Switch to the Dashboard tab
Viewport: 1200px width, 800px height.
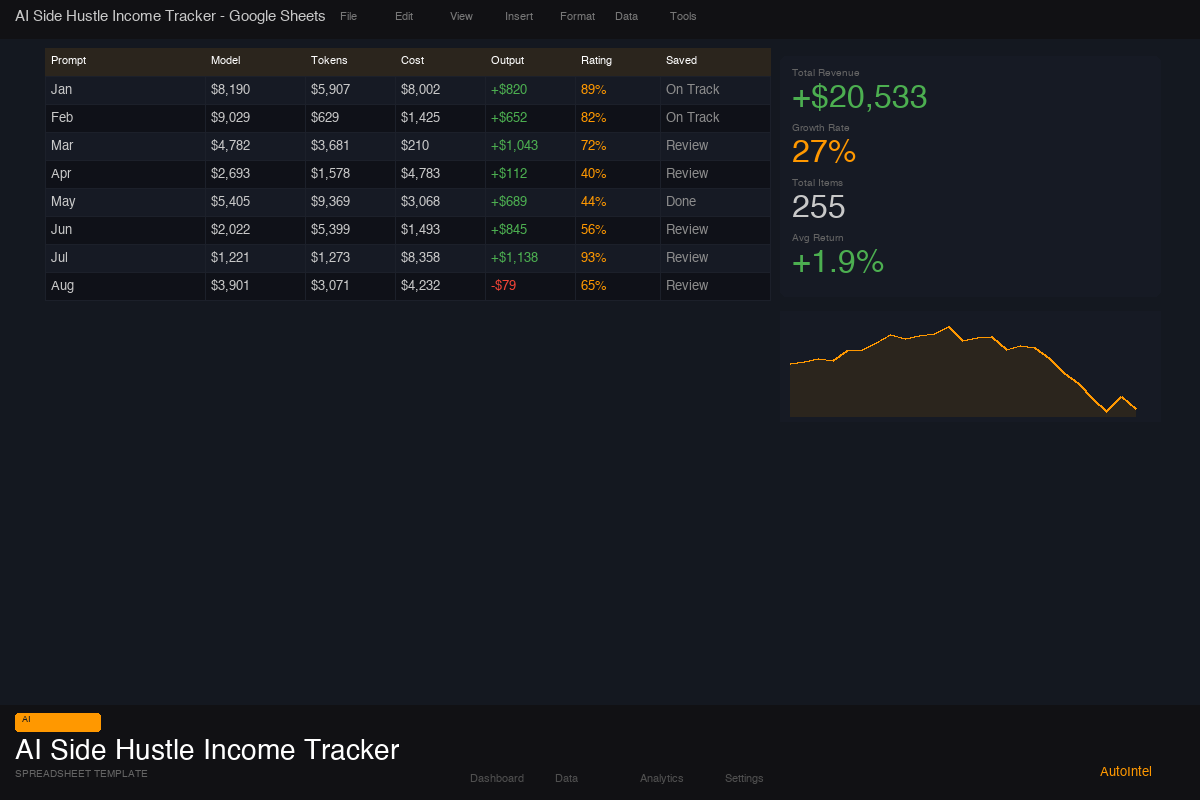(497, 778)
